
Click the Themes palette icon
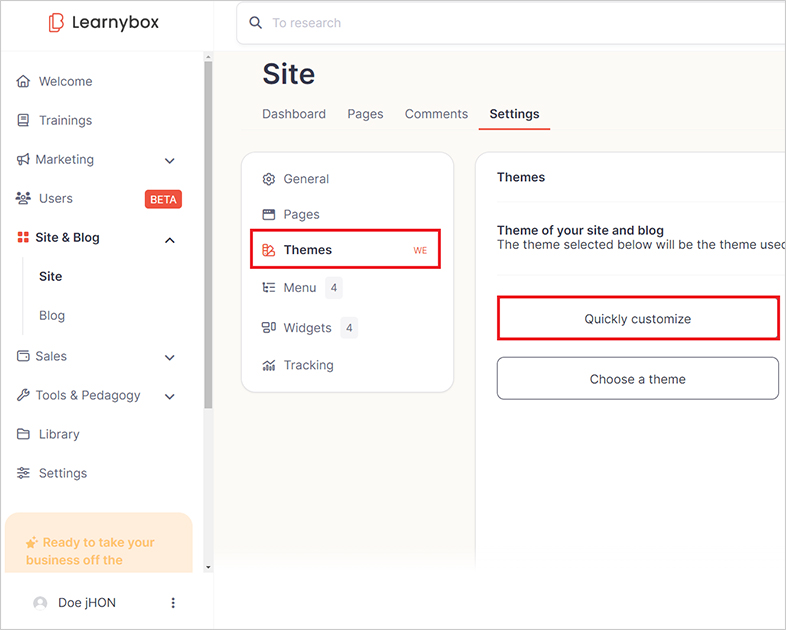pos(269,250)
